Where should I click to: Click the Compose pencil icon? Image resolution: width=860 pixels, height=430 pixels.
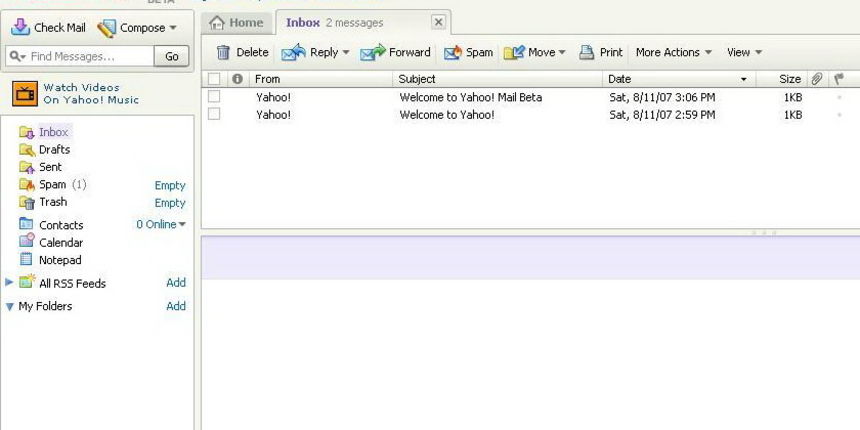coord(106,28)
